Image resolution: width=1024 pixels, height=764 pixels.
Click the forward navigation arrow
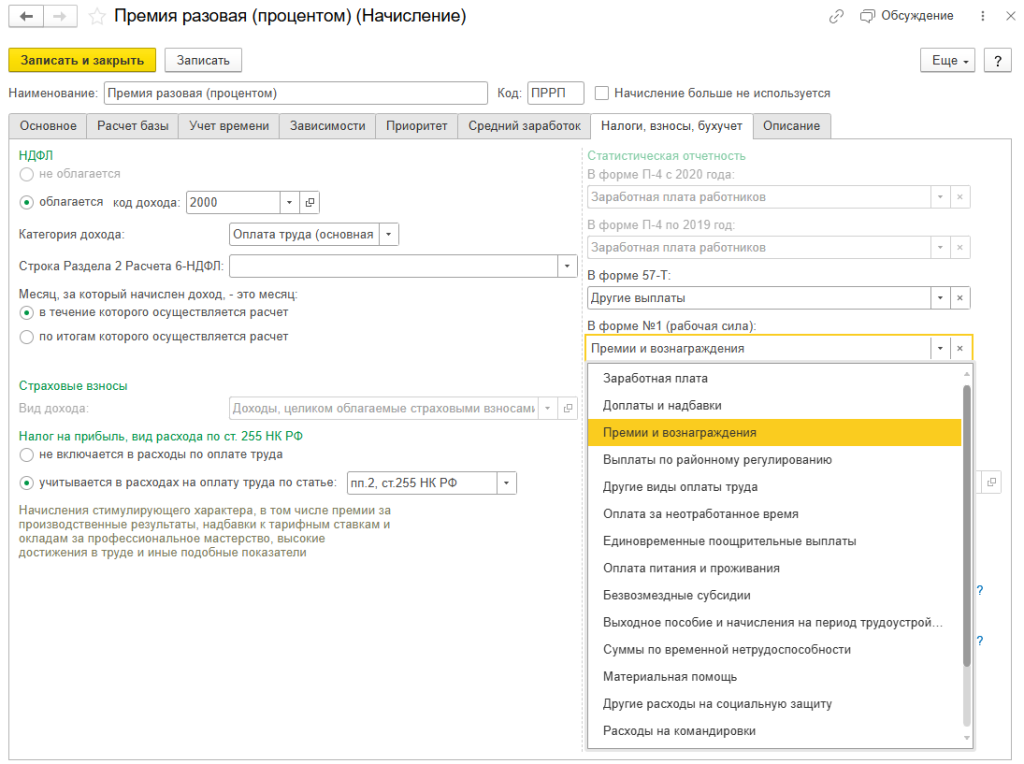pyautogui.click(x=59, y=17)
